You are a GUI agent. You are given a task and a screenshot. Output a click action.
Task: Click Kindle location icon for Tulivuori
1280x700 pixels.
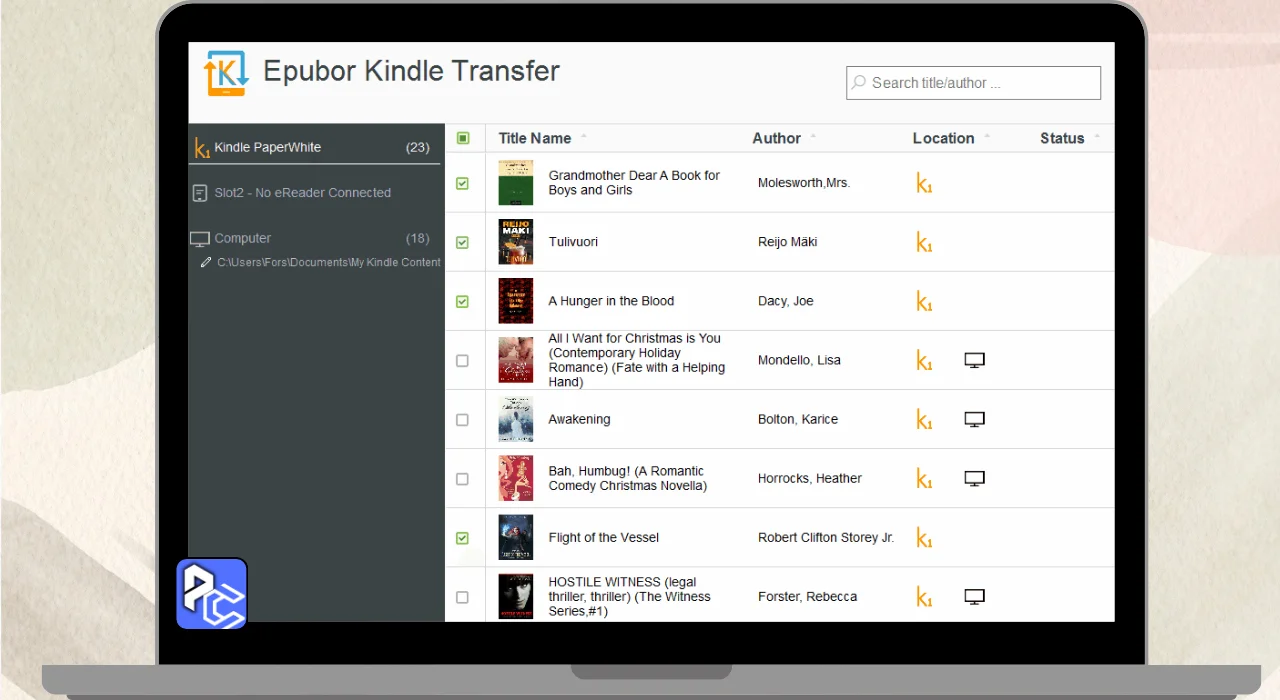coord(924,242)
